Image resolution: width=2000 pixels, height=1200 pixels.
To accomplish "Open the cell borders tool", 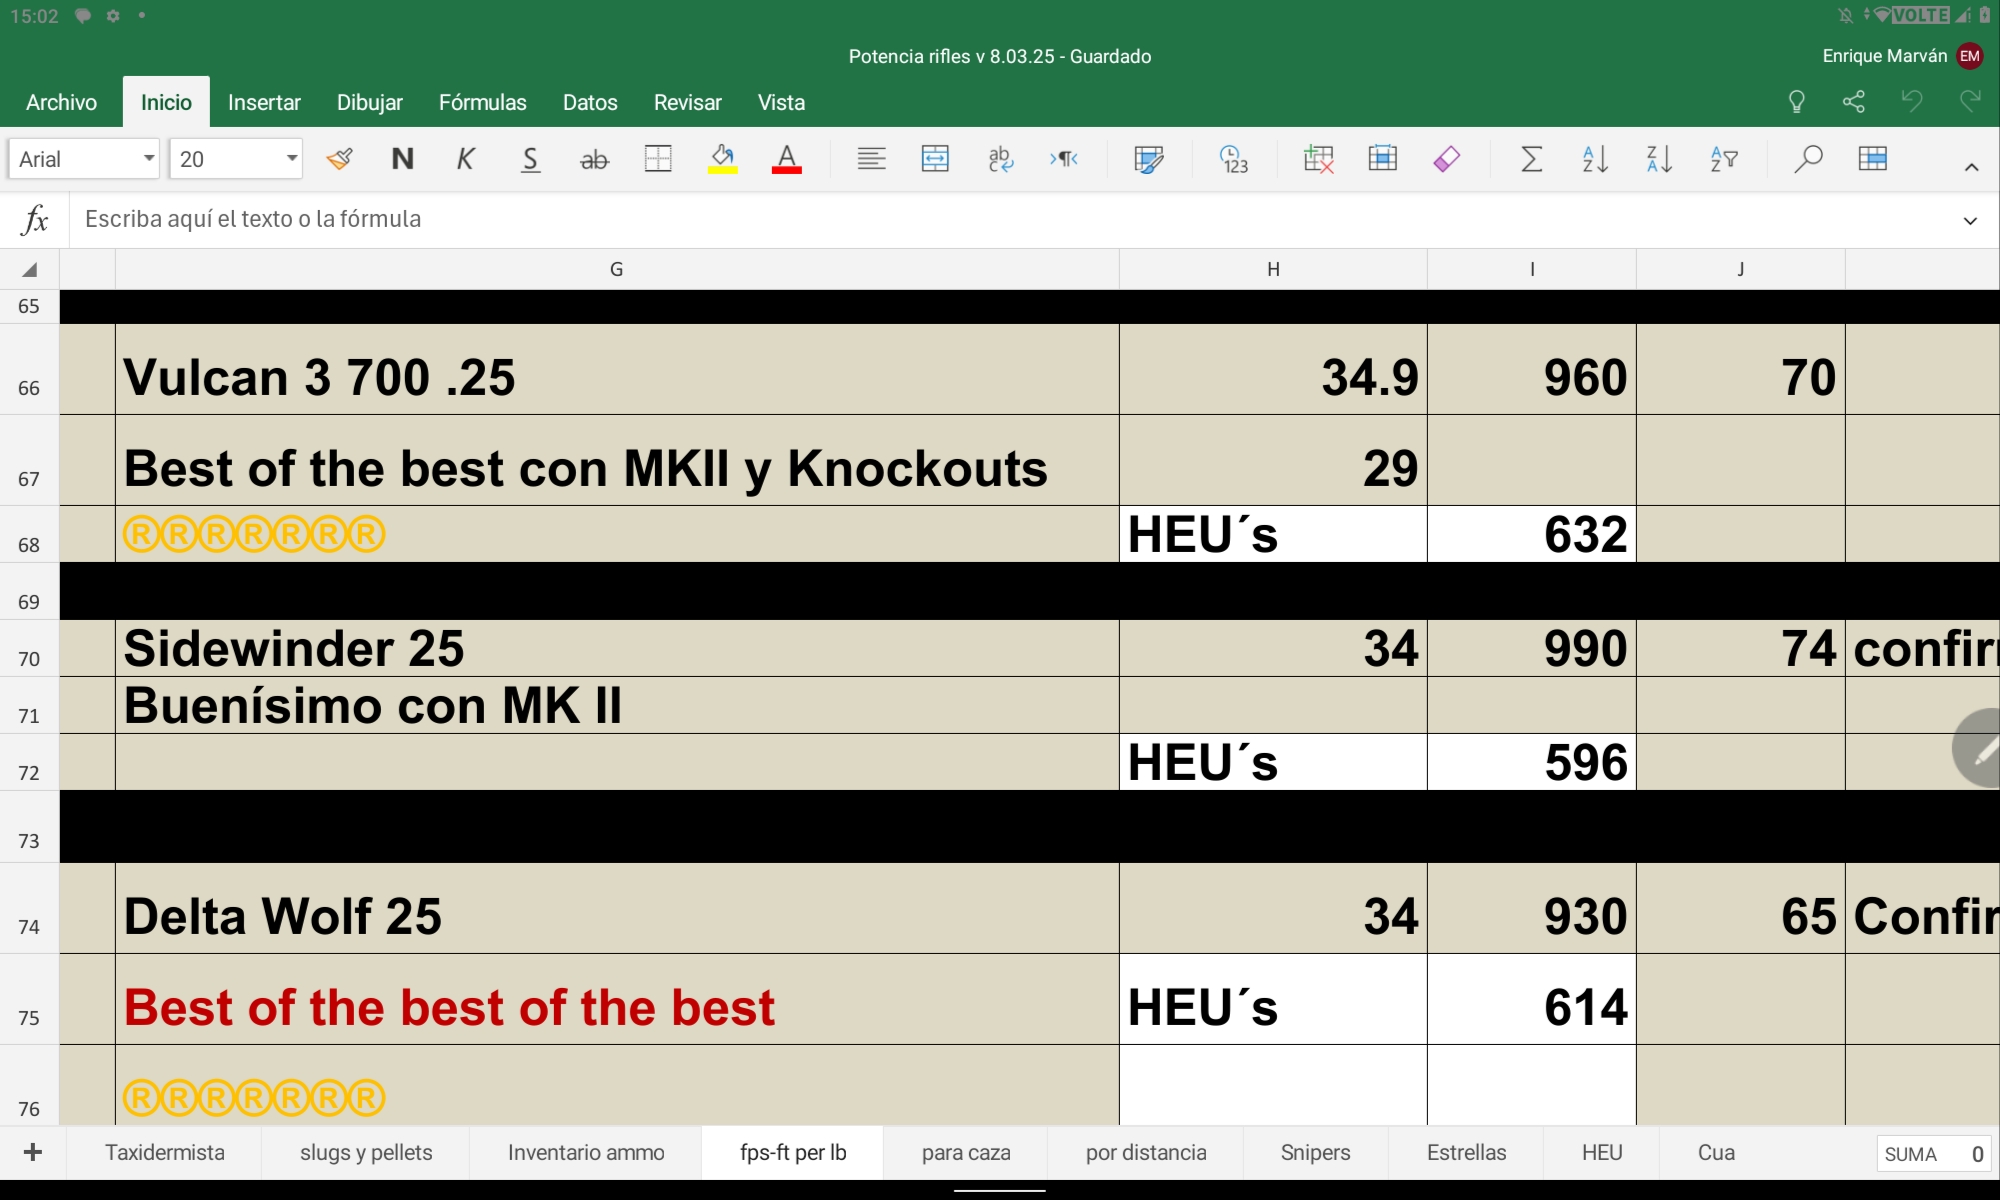I will (x=658, y=159).
